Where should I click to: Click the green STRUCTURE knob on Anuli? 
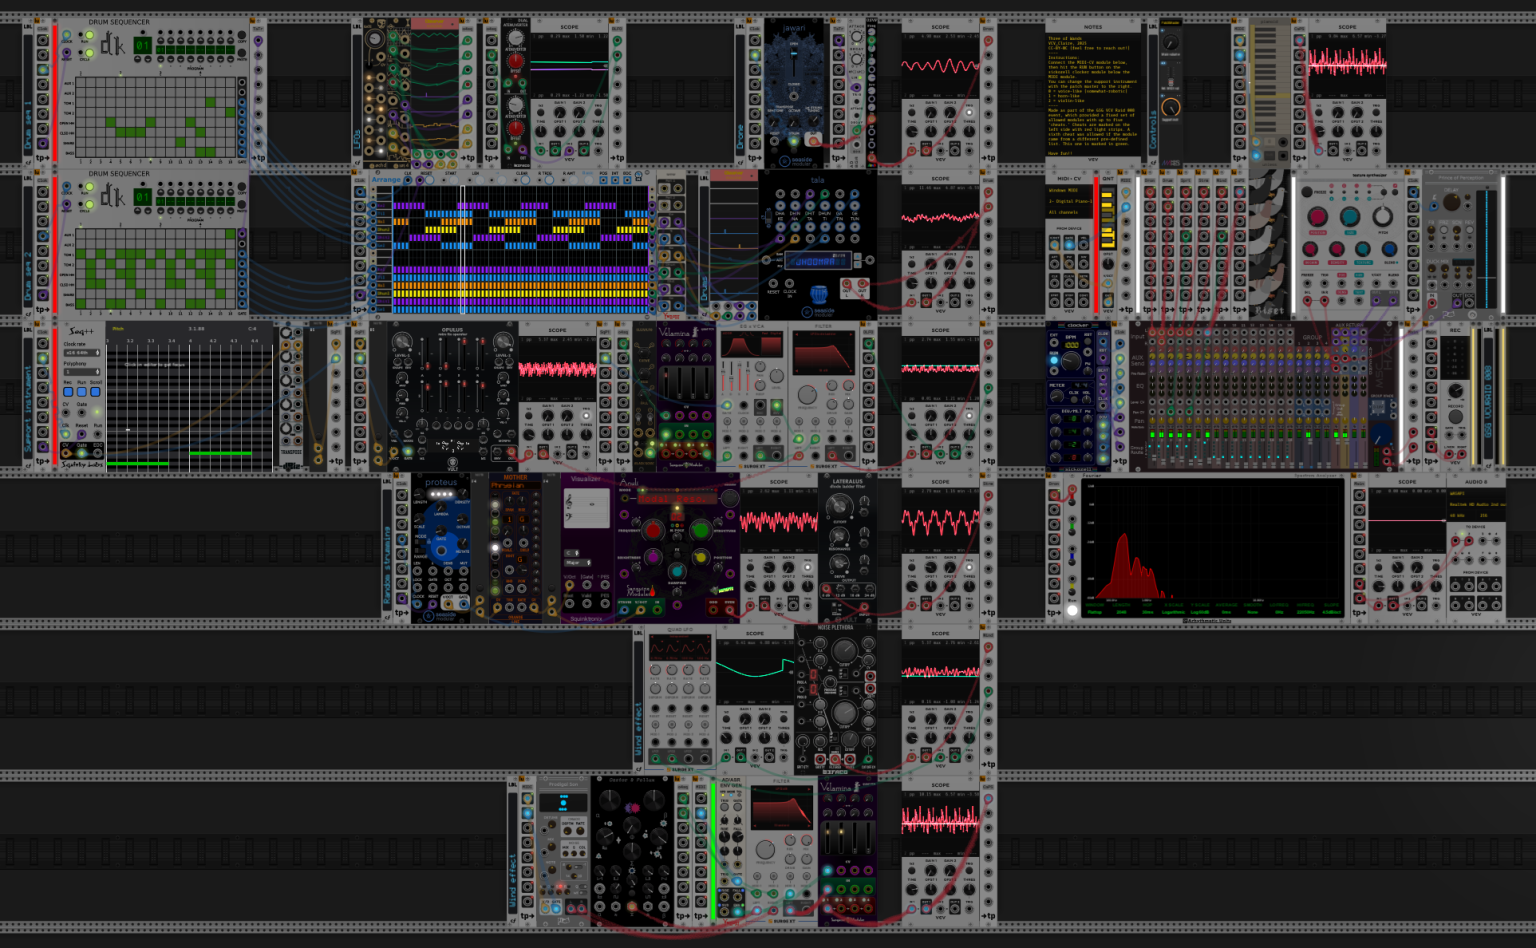point(700,530)
